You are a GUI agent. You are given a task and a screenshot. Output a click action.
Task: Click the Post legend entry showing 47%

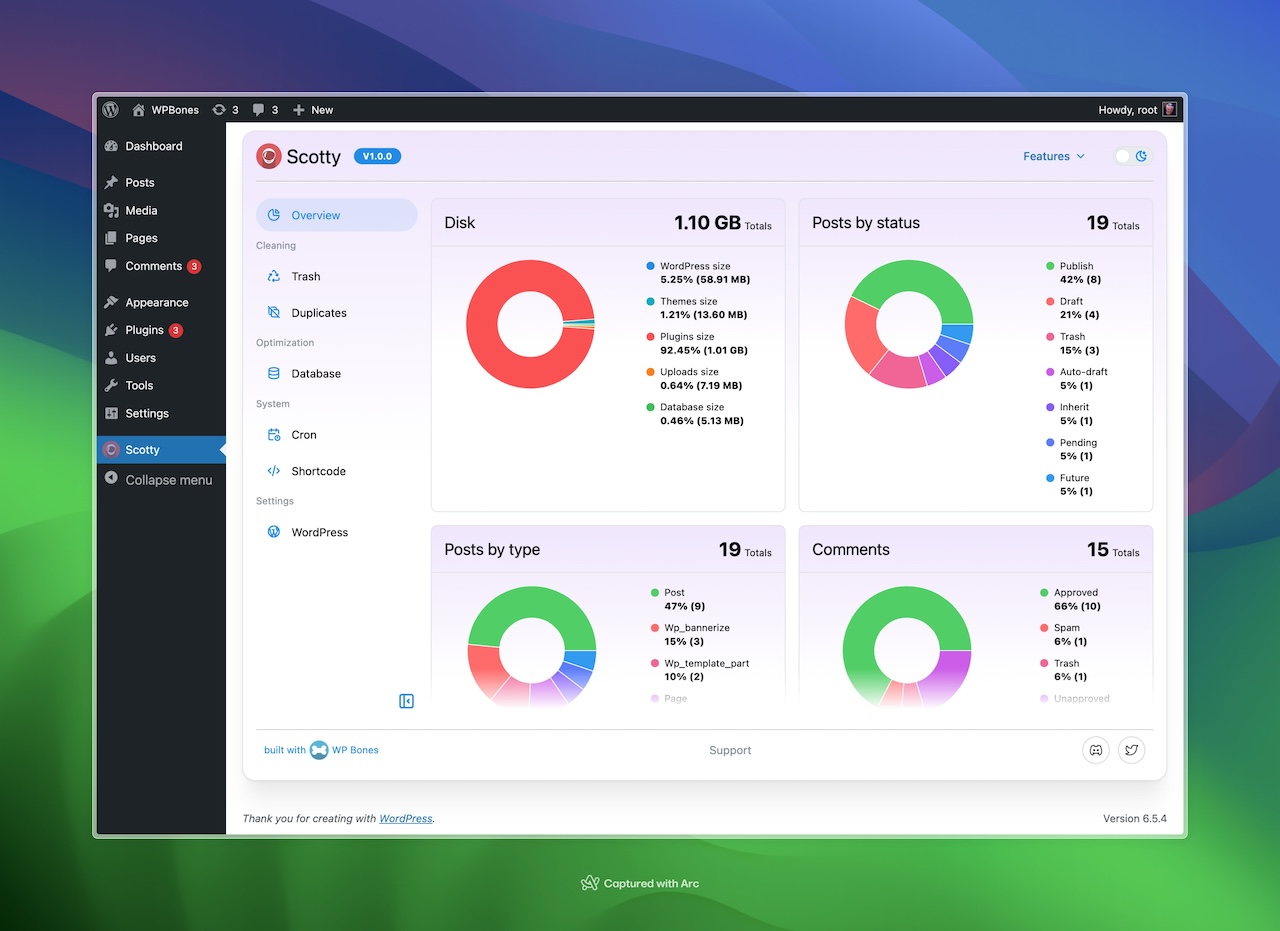pos(679,599)
